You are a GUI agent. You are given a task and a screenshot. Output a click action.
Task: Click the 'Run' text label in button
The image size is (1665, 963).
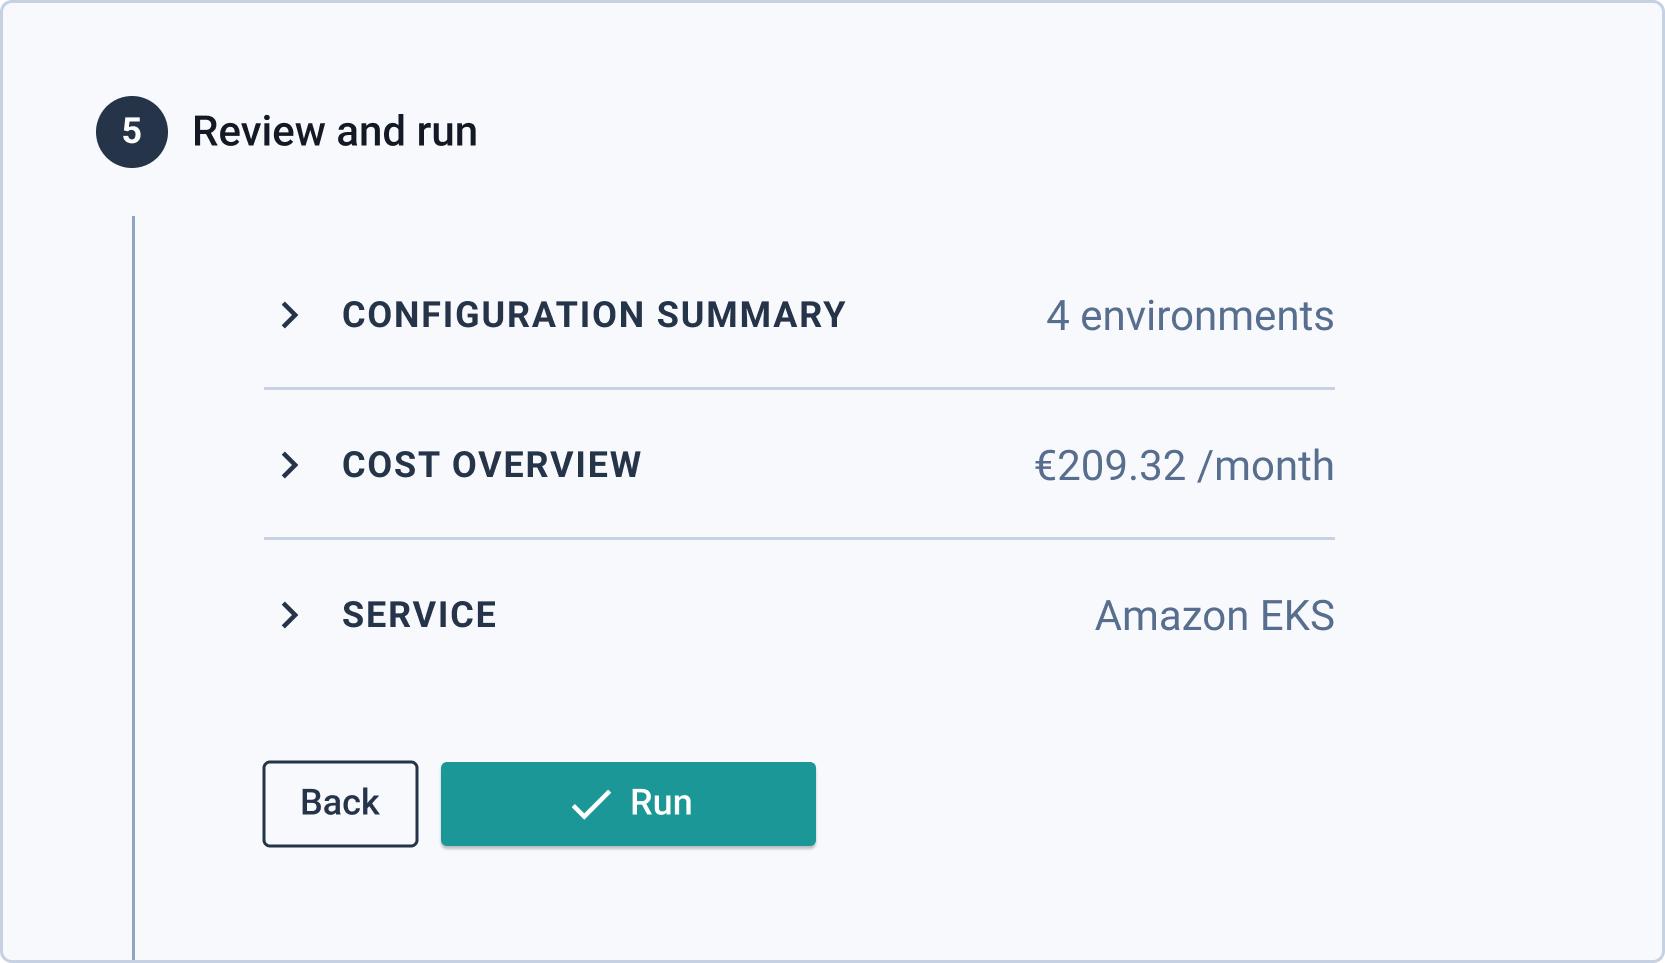pos(661,803)
